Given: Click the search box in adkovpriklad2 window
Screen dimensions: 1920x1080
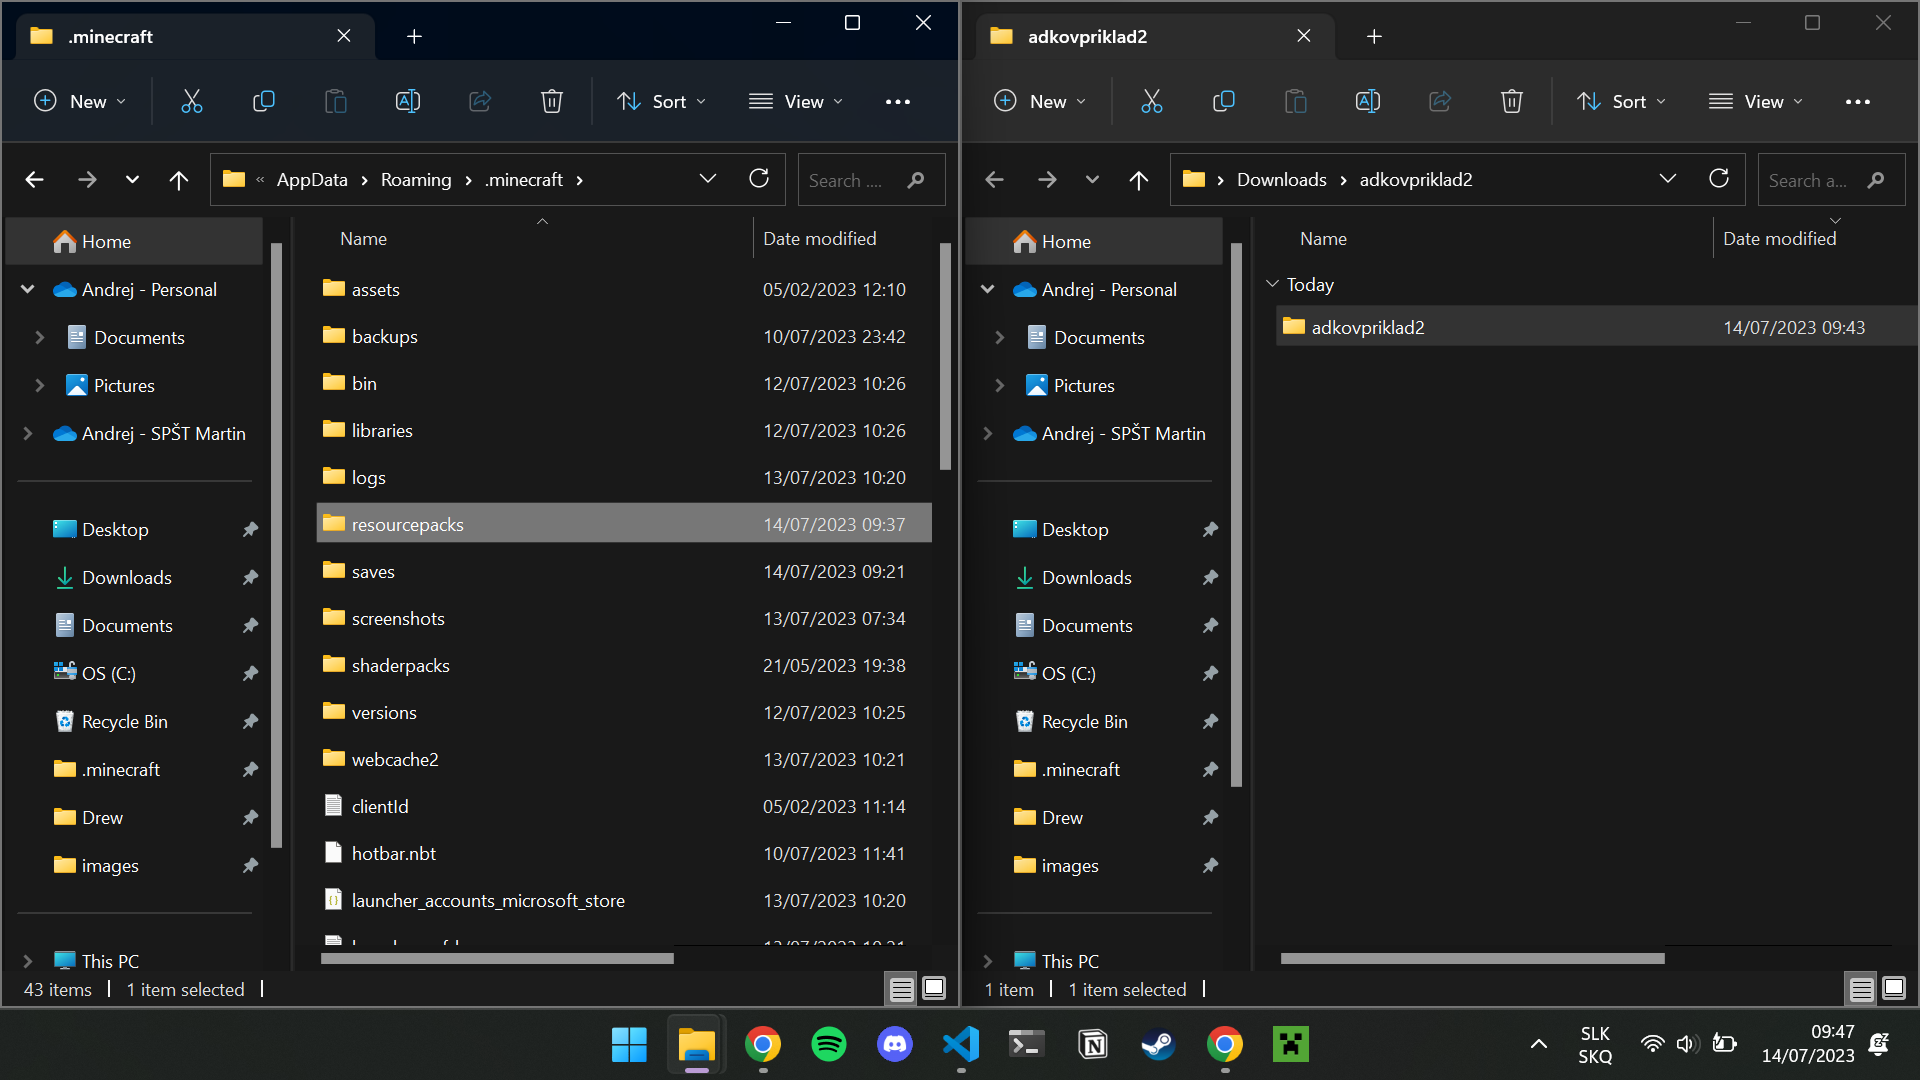Looking at the screenshot, I should pyautogui.click(x=1831, y=180).
